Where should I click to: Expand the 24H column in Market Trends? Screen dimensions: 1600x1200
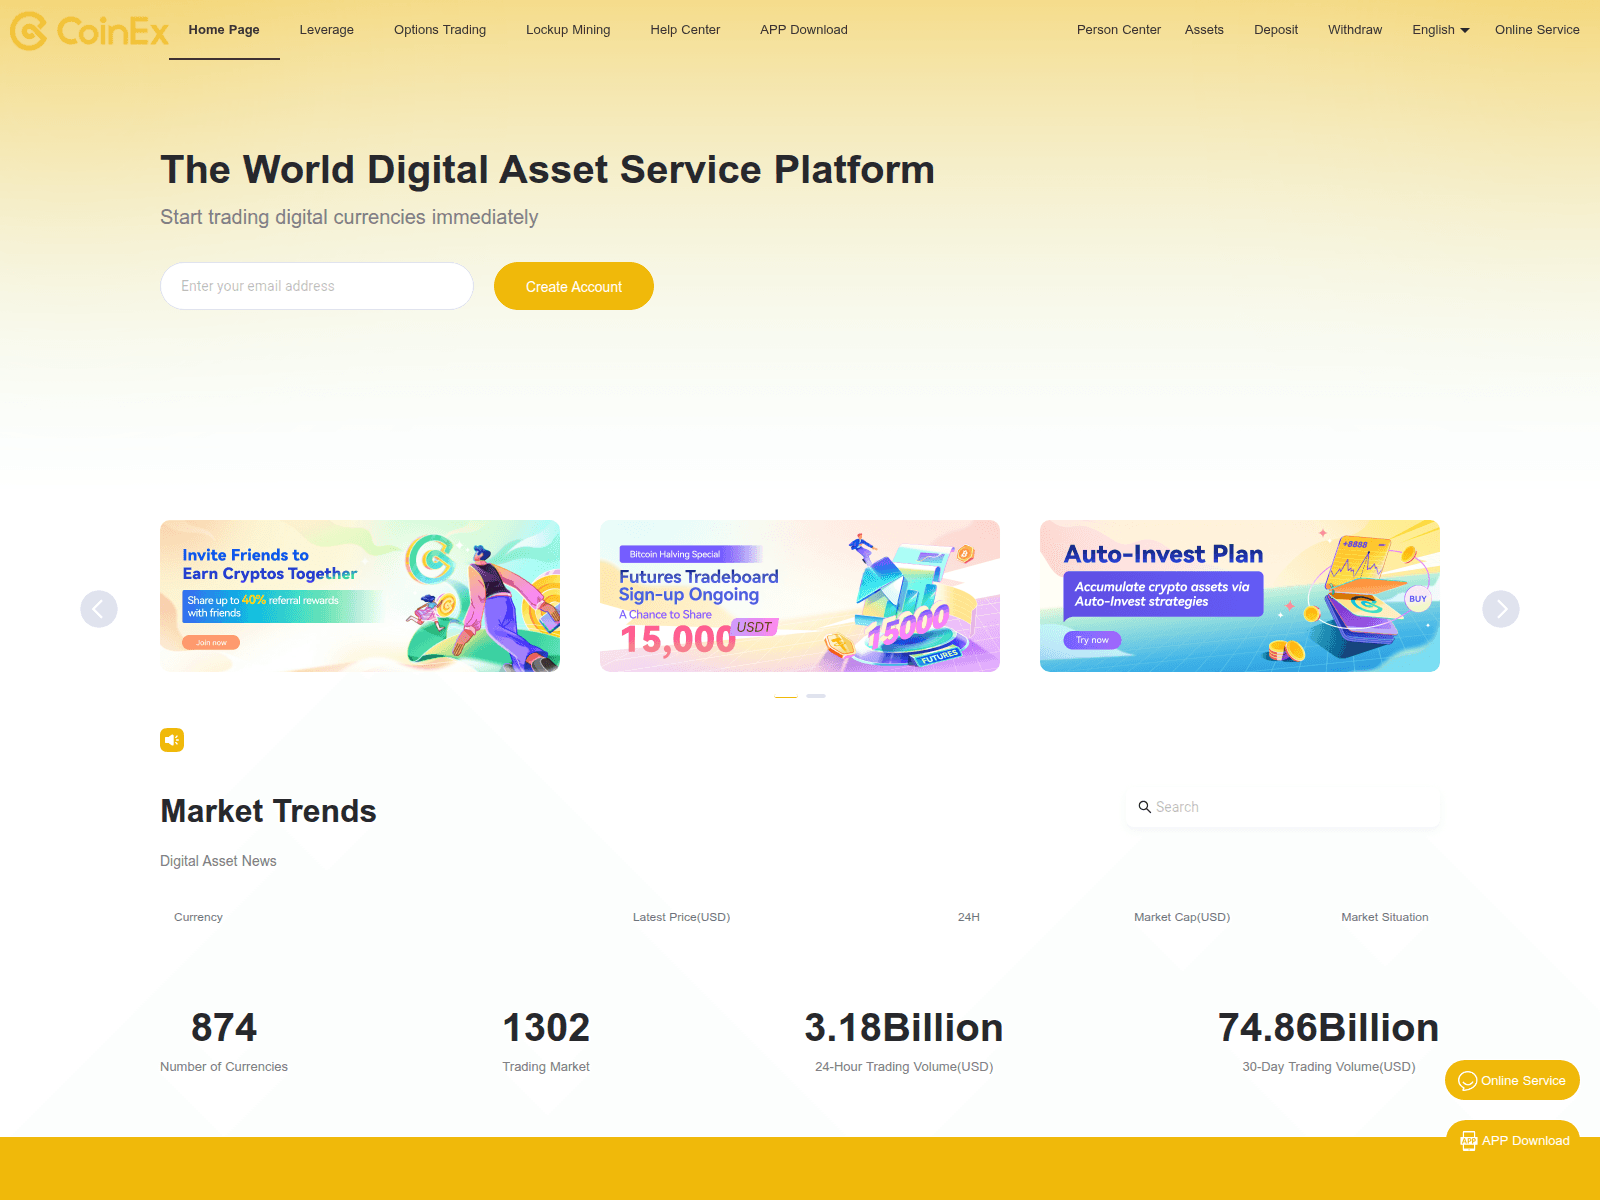(968, 917)
